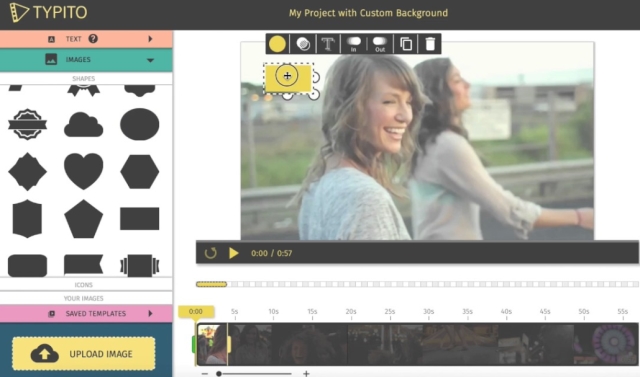Click the UPLOAD IMAGE button
Image resolution: width=640 pixels, height=377 pixels.
pyautogui.click(x=84, y=354)
